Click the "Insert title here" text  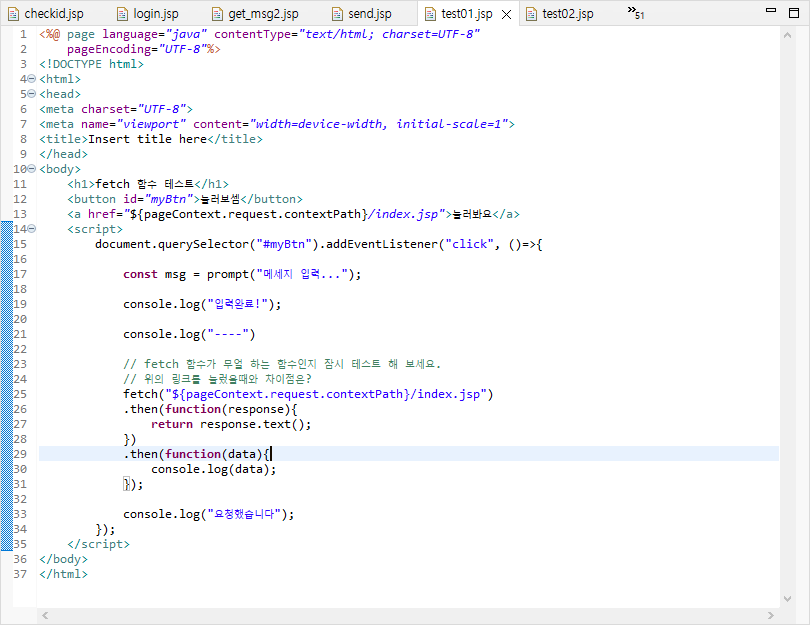pos(147,139)
